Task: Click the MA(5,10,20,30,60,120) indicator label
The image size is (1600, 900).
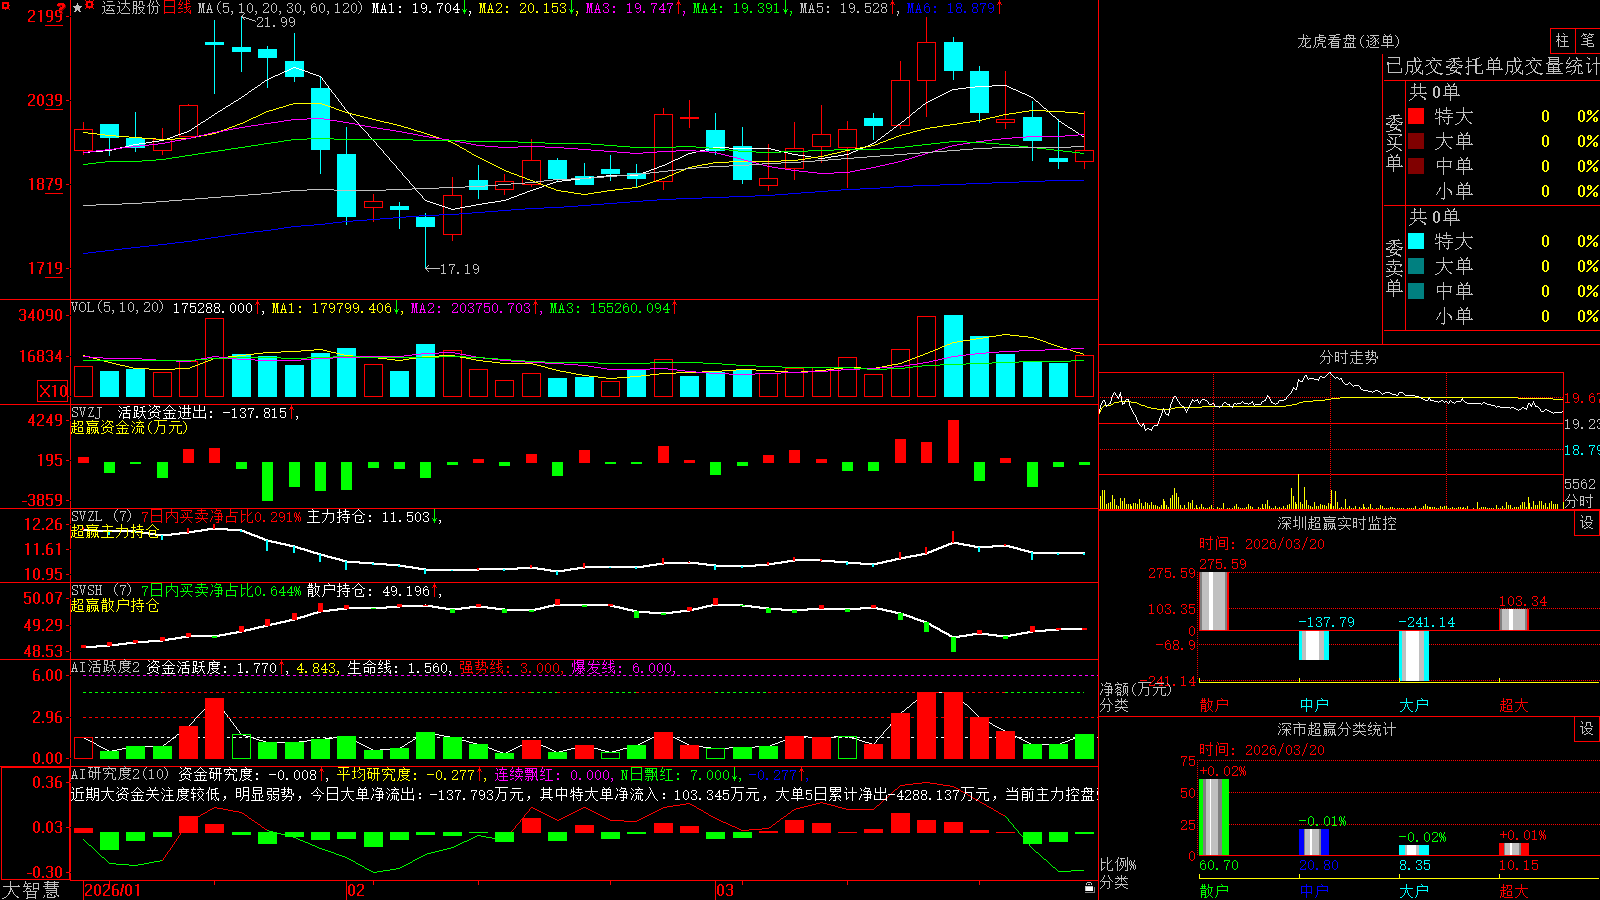Action: coord(280,8)
